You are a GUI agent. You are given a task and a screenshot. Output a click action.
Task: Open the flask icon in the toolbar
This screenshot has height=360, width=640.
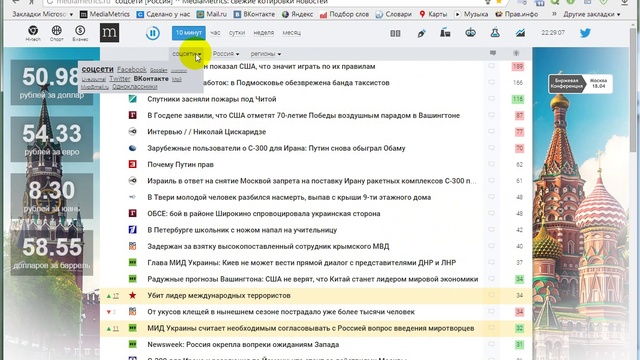tap(495, 33)
